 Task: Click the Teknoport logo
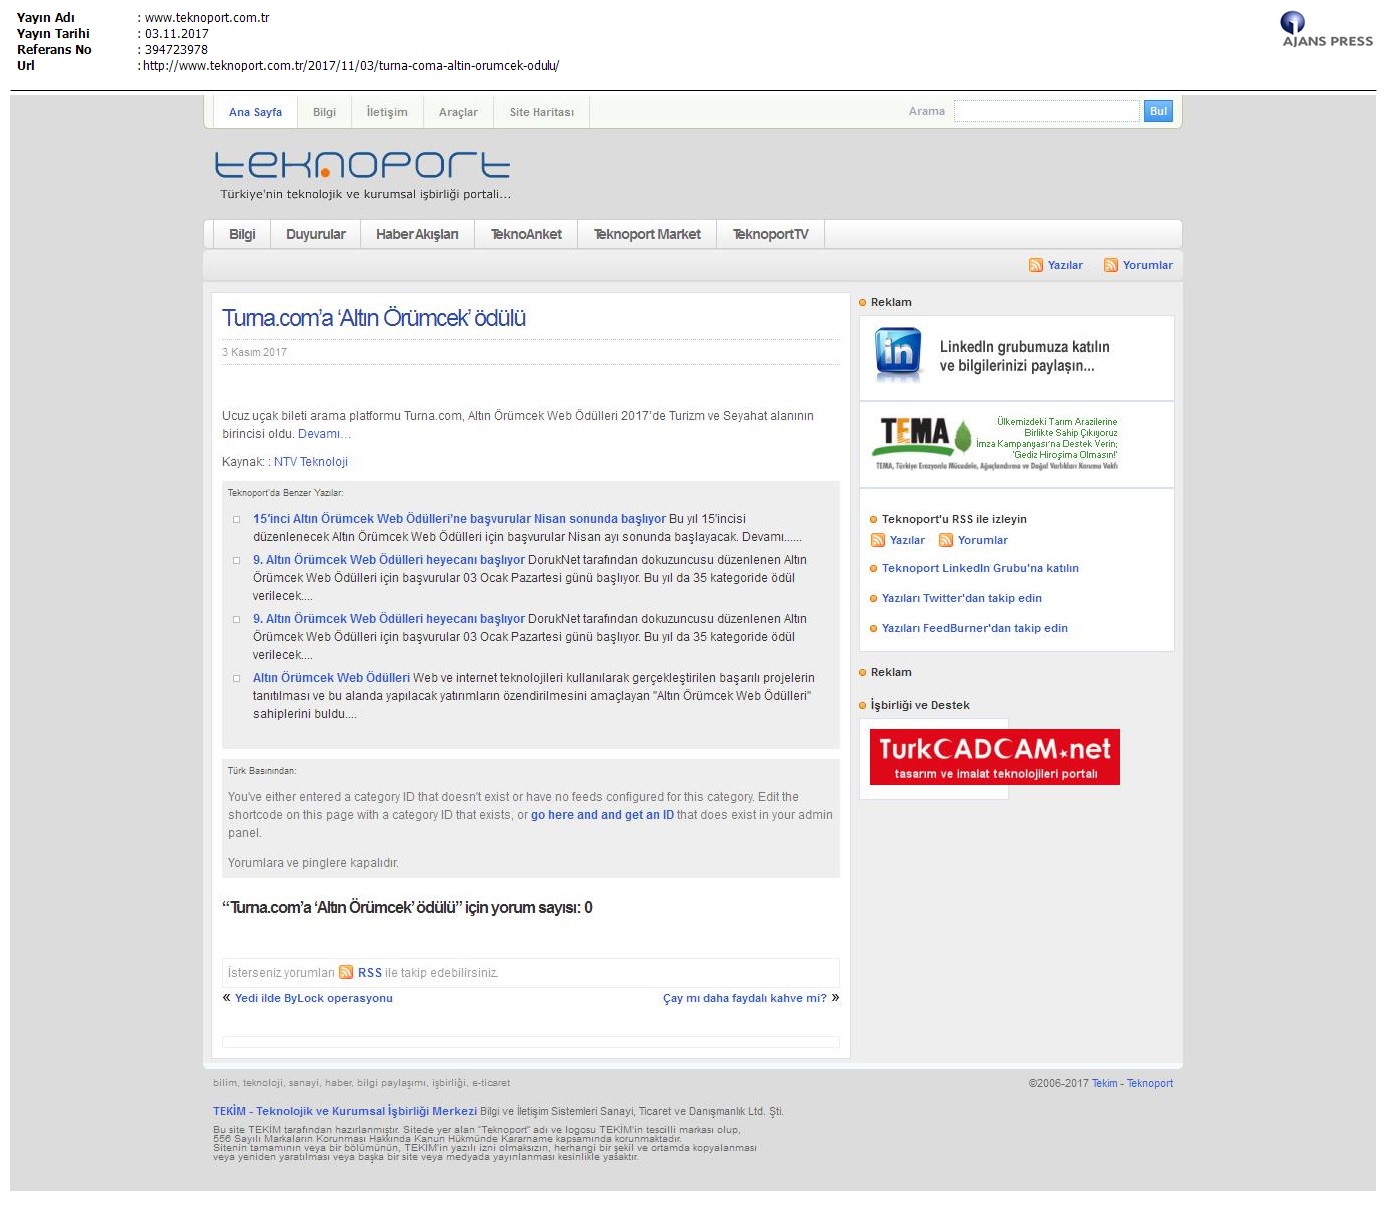tap(362, 166)
